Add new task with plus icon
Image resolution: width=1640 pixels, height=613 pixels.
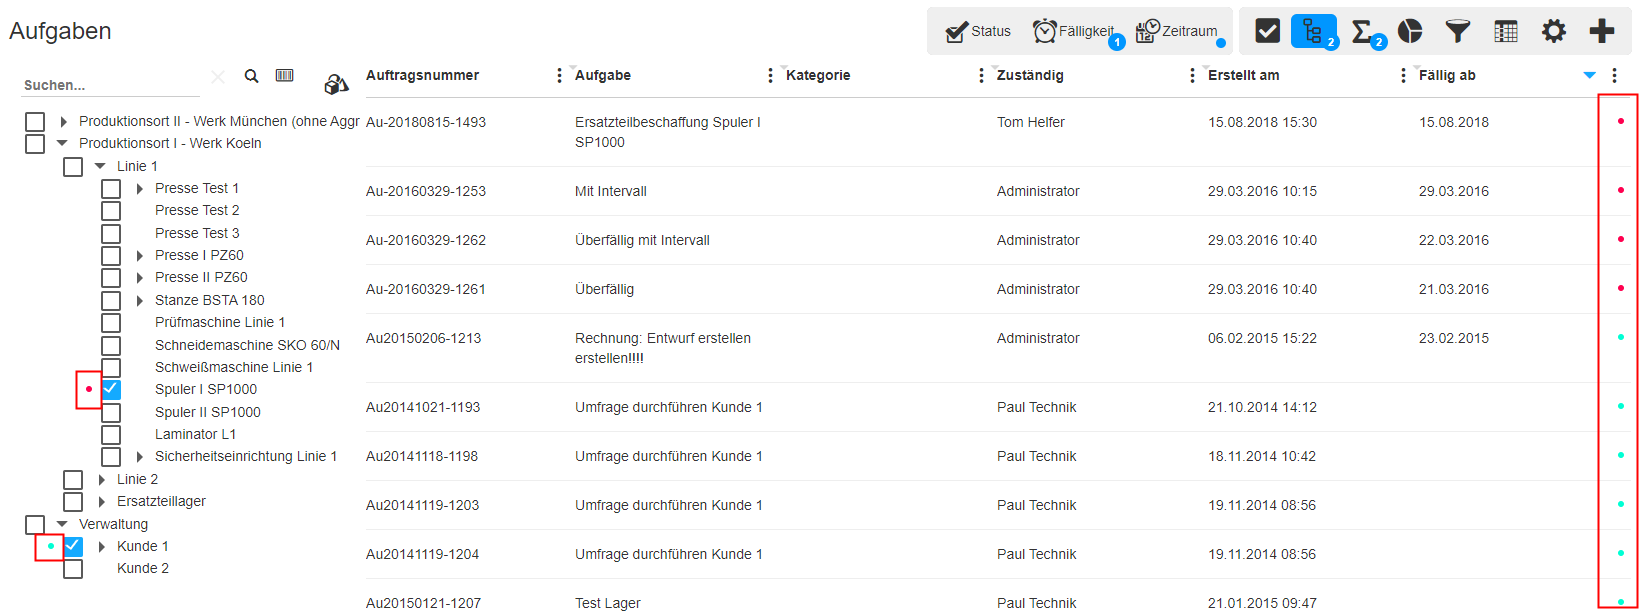[1602, 31]
